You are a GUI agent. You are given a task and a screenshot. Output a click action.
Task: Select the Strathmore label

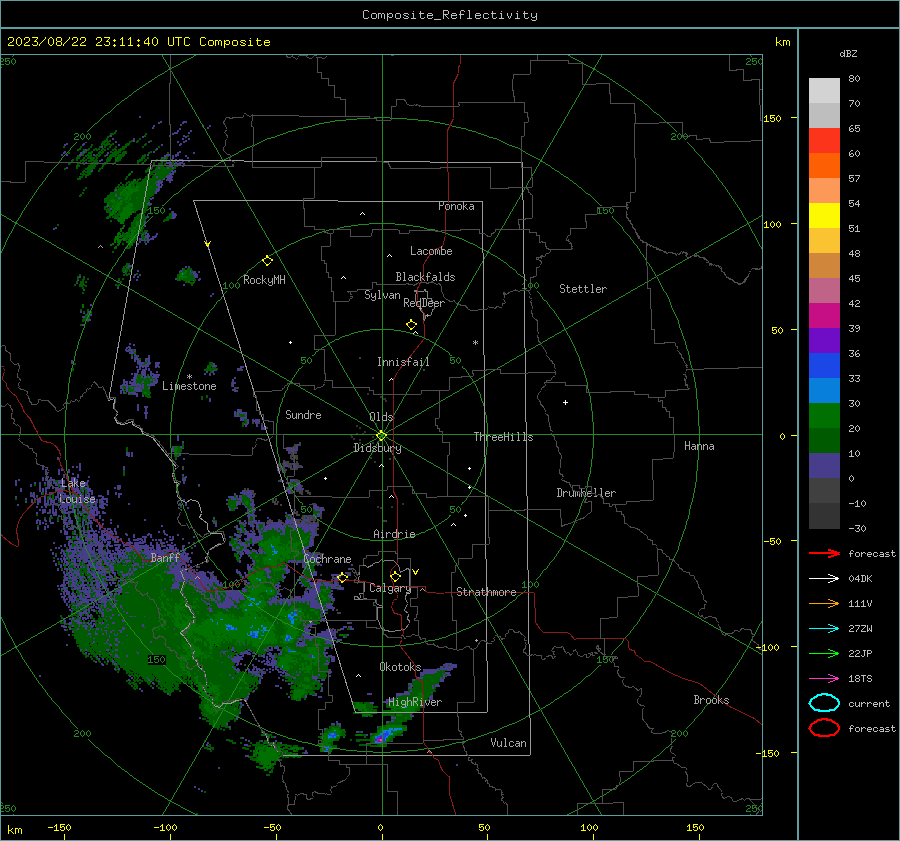pos(486,592)
